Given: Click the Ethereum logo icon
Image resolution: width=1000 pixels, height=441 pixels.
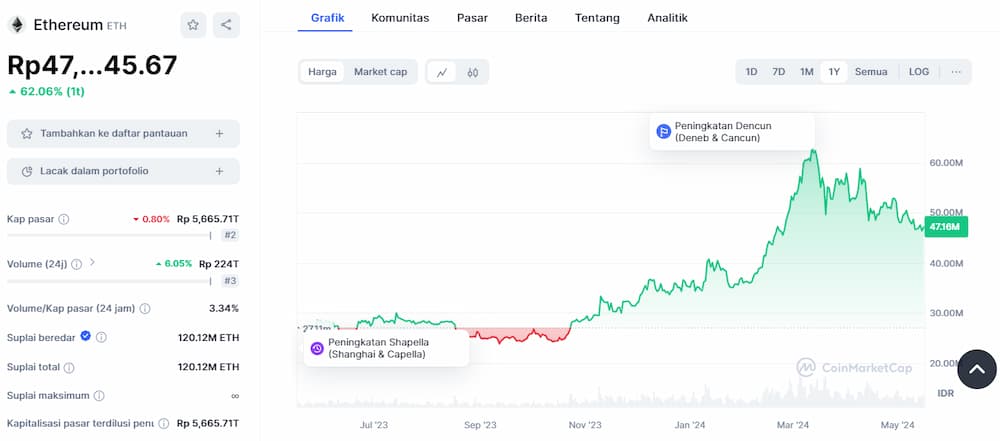Looking at the screenshot, I should (16, 25).
